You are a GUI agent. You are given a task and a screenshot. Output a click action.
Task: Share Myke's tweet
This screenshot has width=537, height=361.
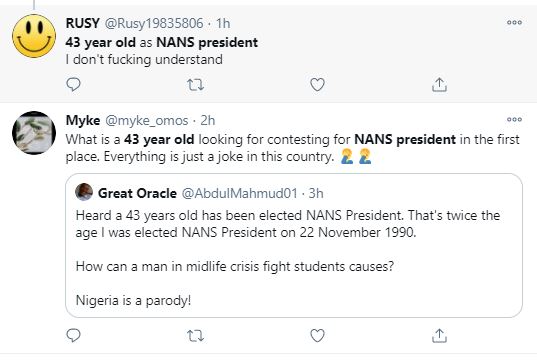[x=439, y=336]
